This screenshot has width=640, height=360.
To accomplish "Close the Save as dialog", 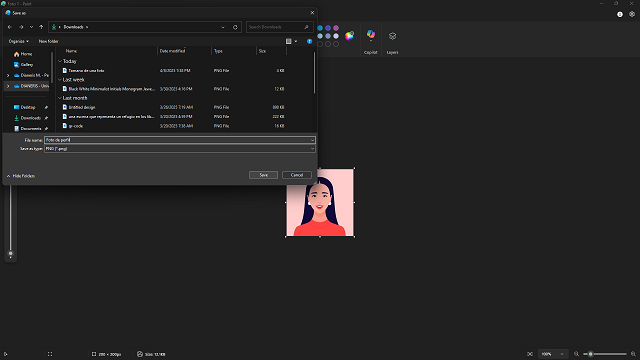I will click(312, 13).
